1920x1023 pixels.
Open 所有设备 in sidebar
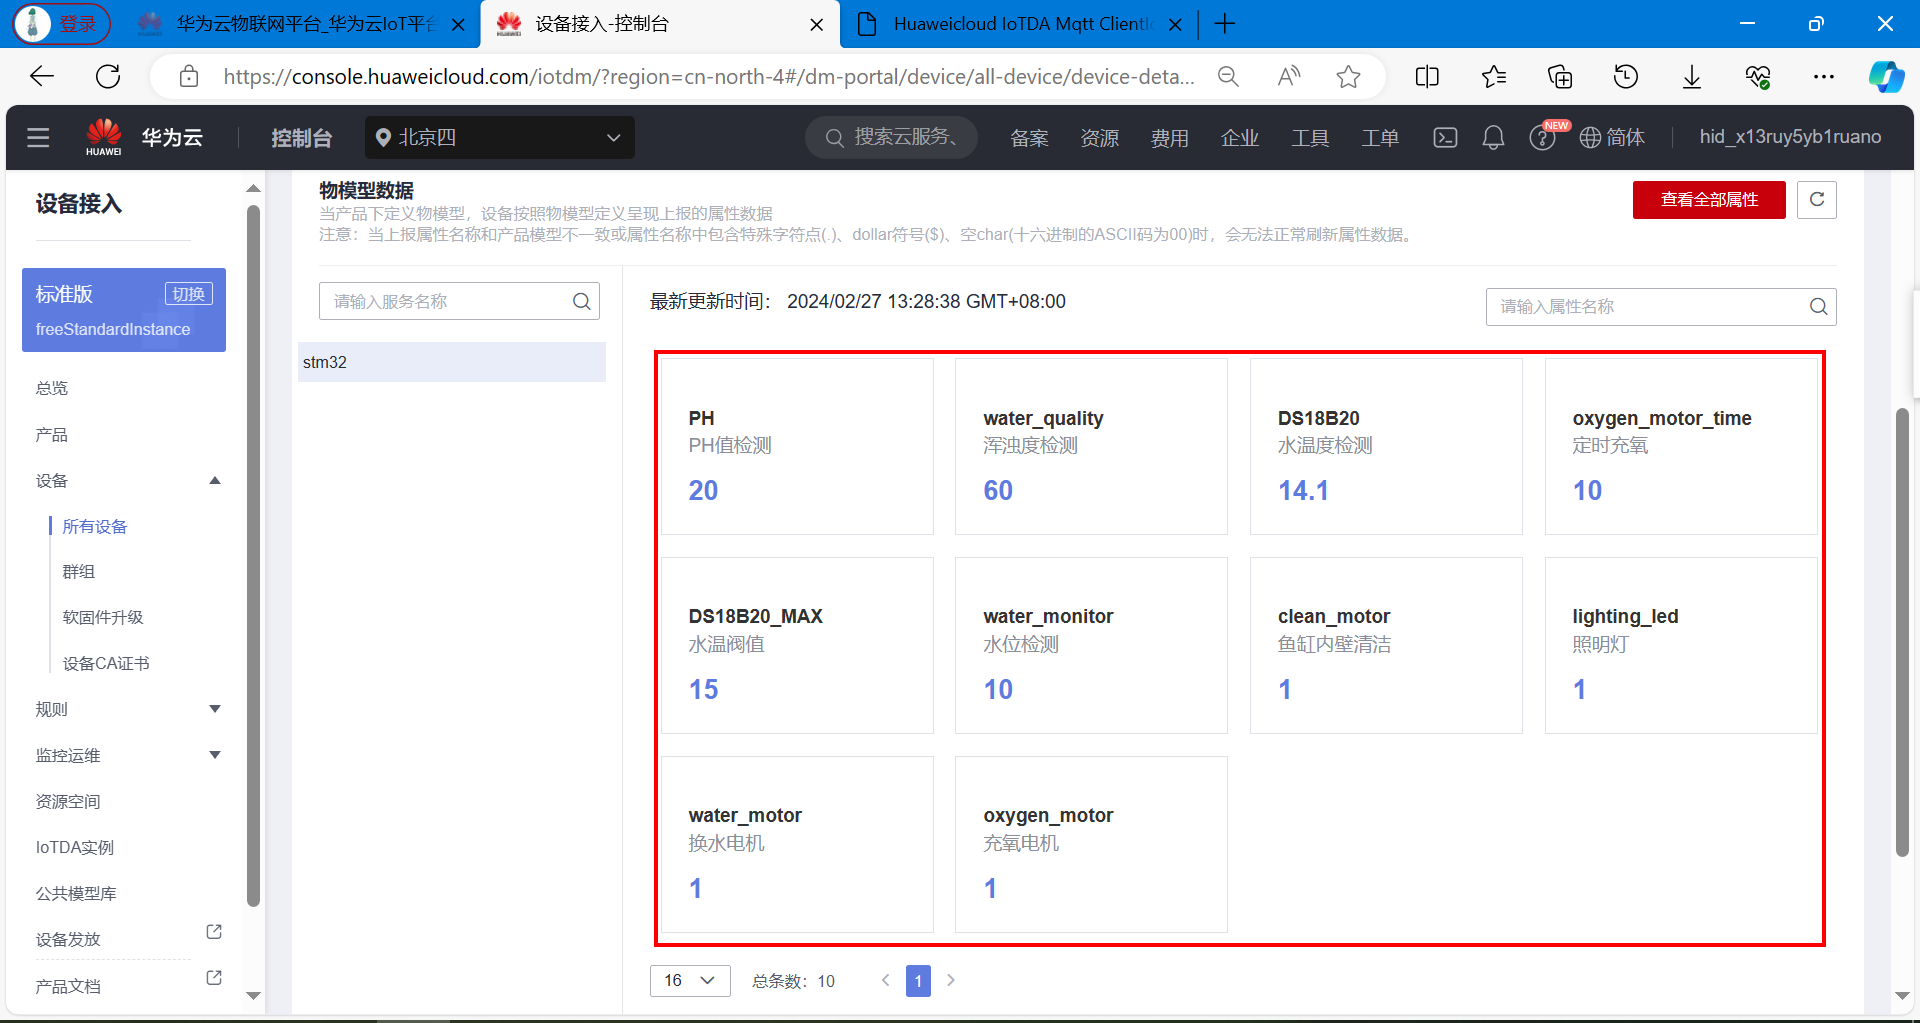tap(95, 527)
